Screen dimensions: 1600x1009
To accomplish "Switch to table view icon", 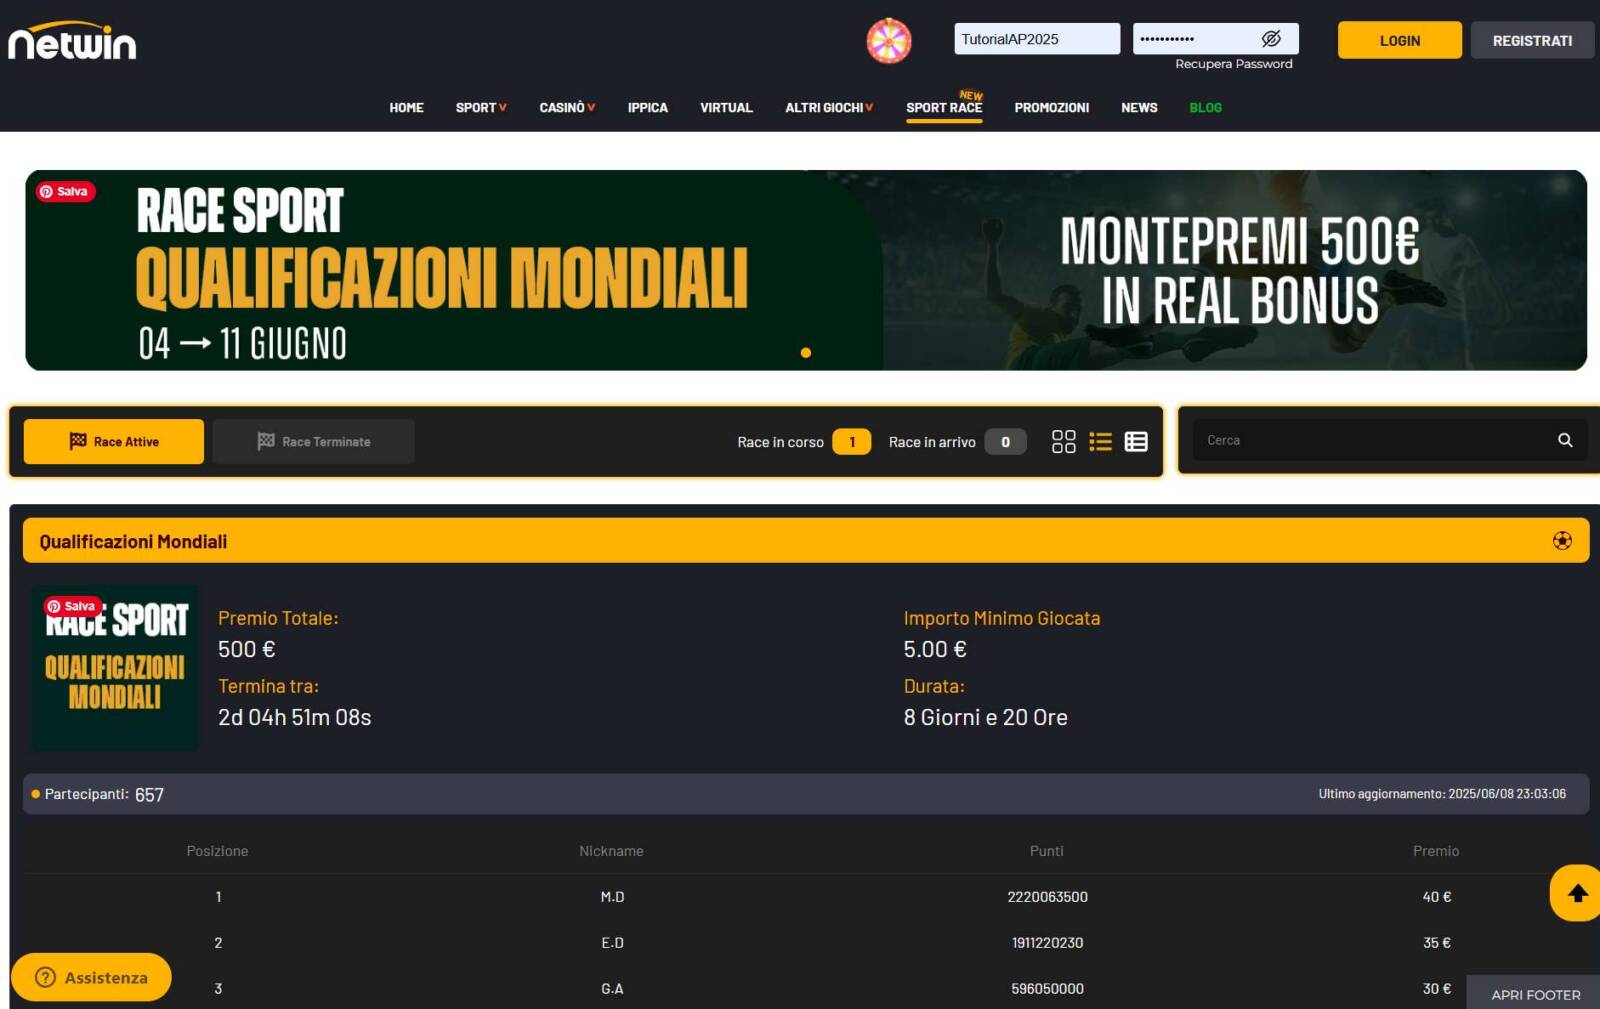I will (x=1136, y=442).
